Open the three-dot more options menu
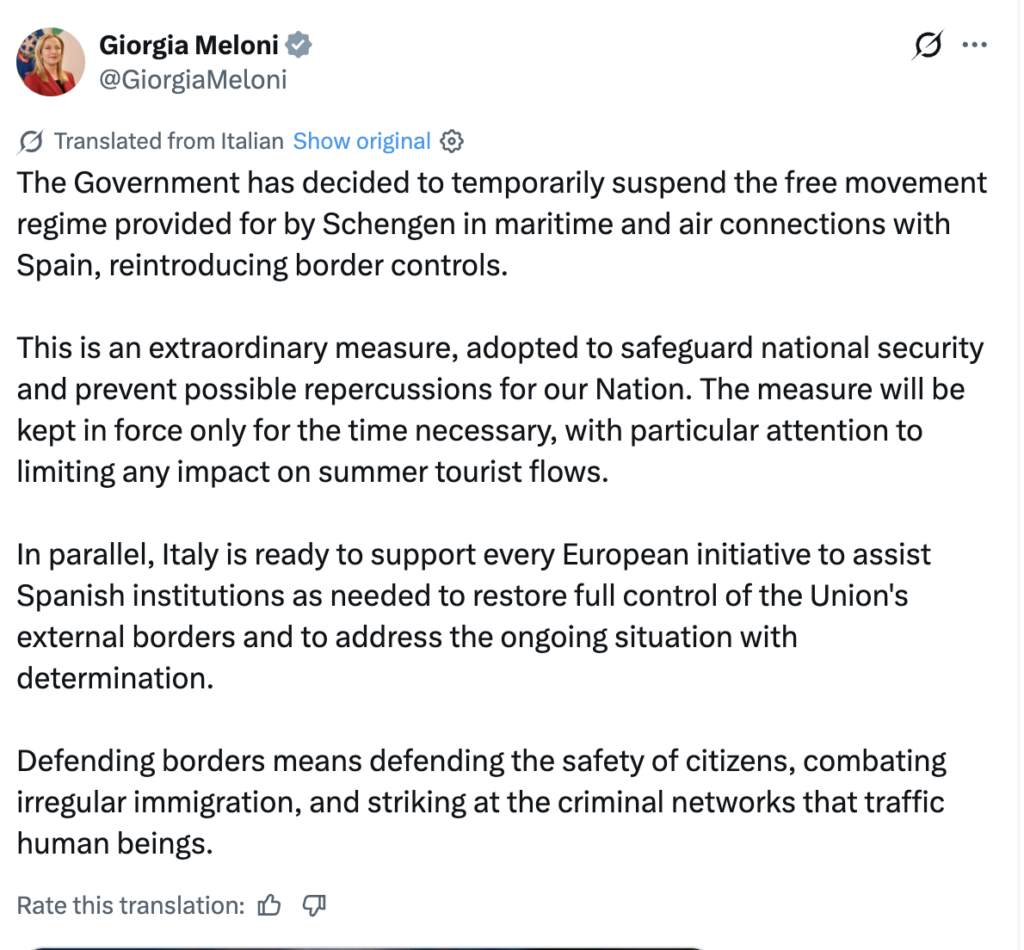 click(x=974, y=44)
